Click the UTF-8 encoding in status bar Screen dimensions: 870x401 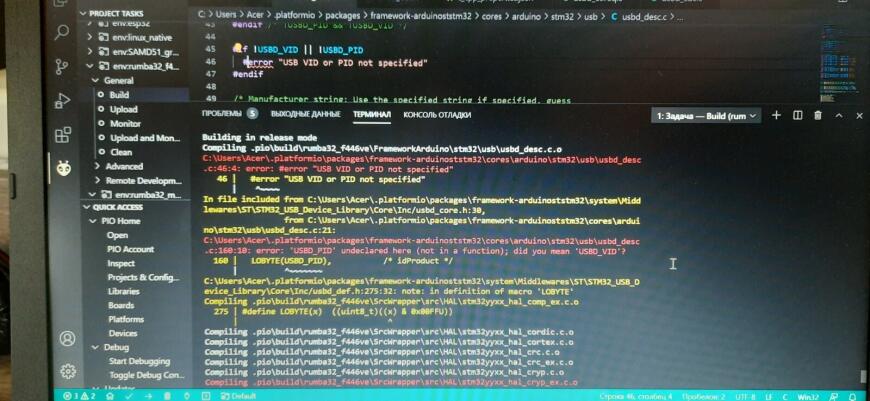point(743,396)
